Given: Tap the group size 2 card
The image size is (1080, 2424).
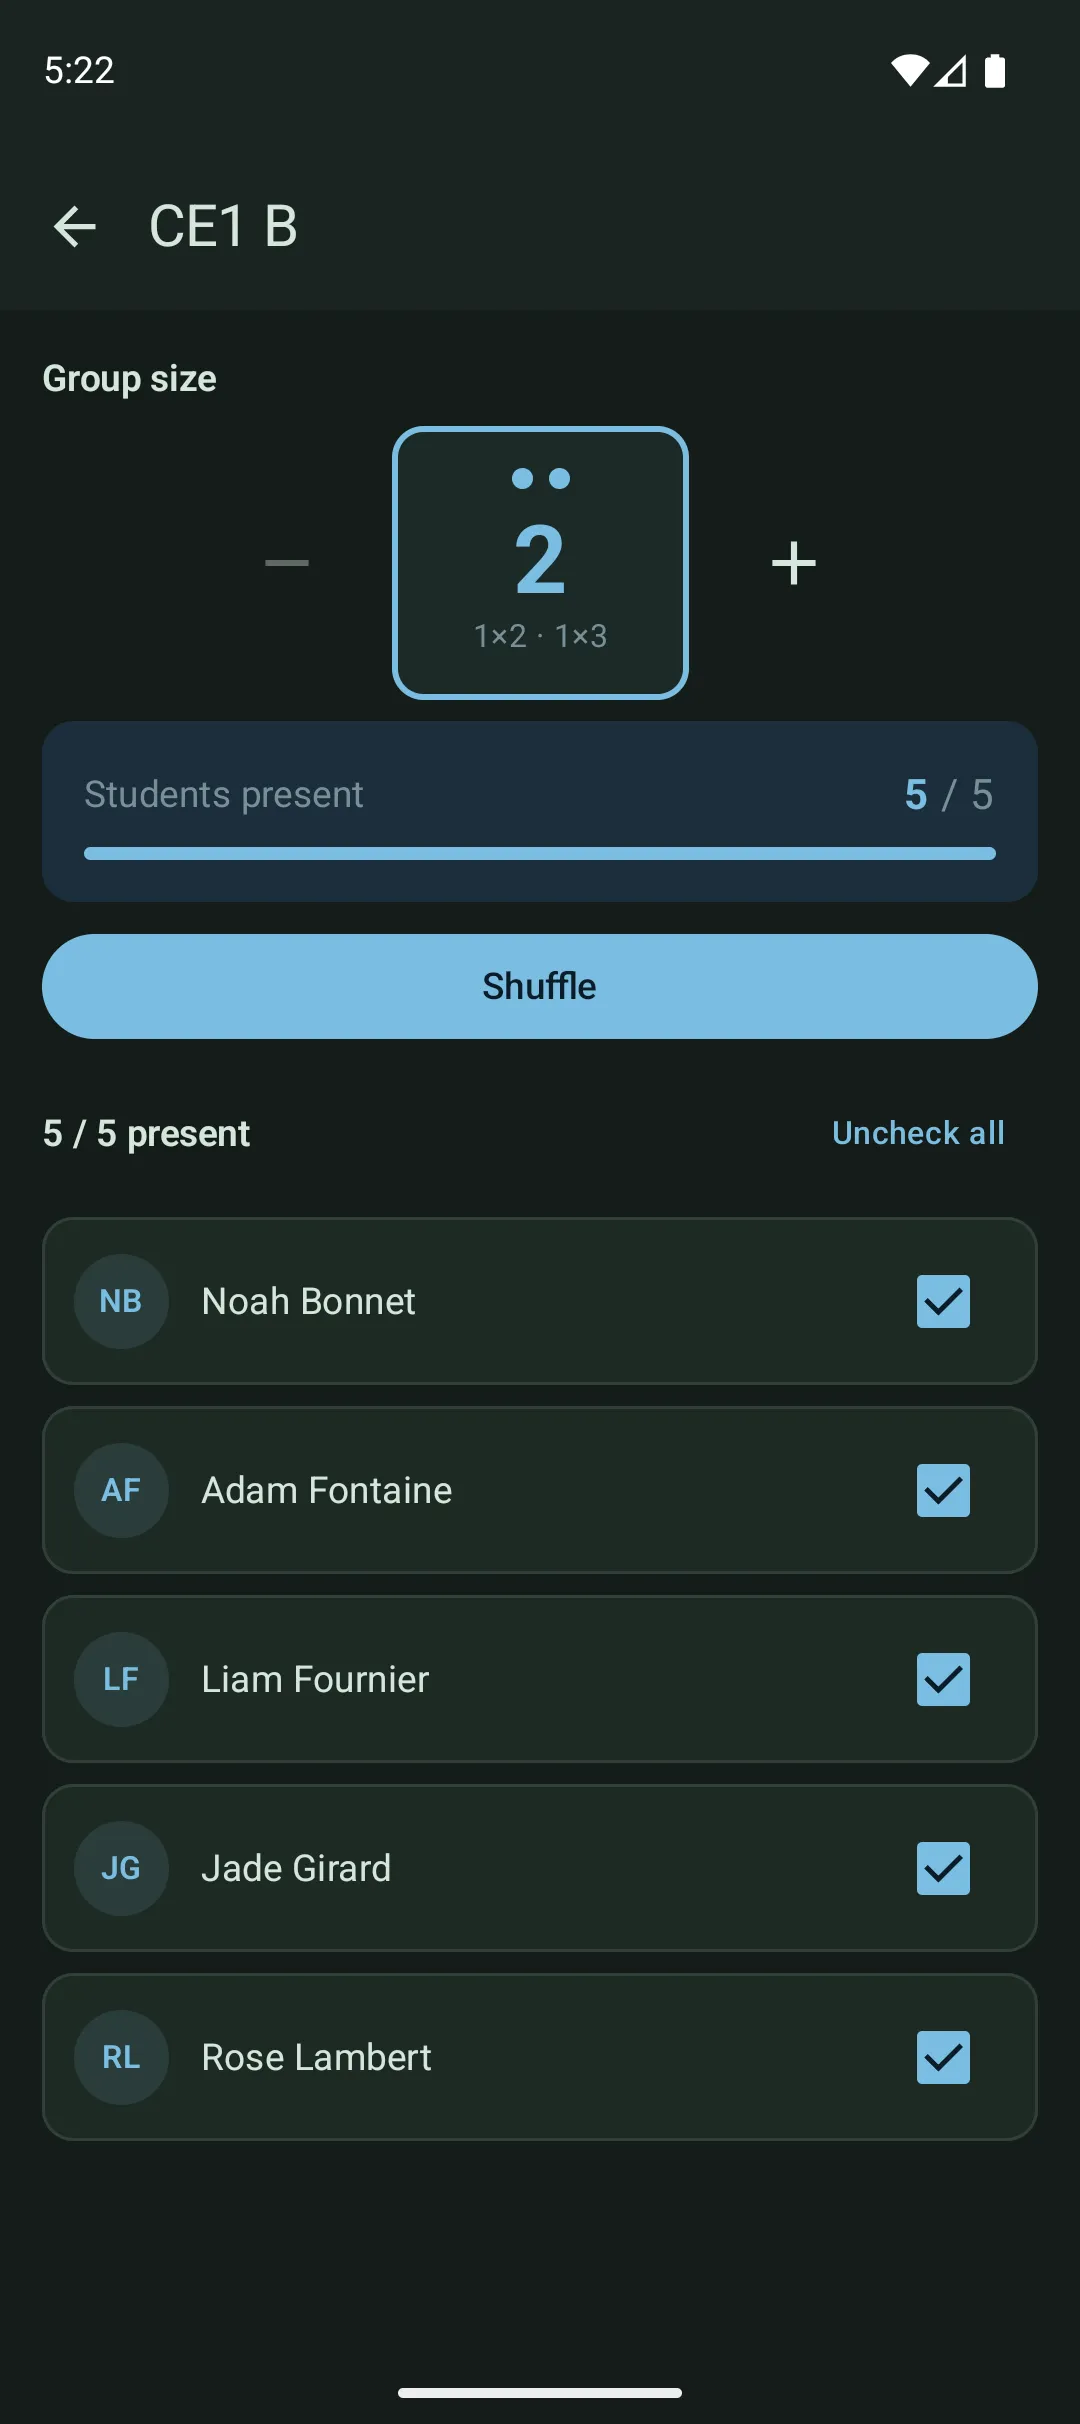Looking at the screenshot, I should pos(540,563).
